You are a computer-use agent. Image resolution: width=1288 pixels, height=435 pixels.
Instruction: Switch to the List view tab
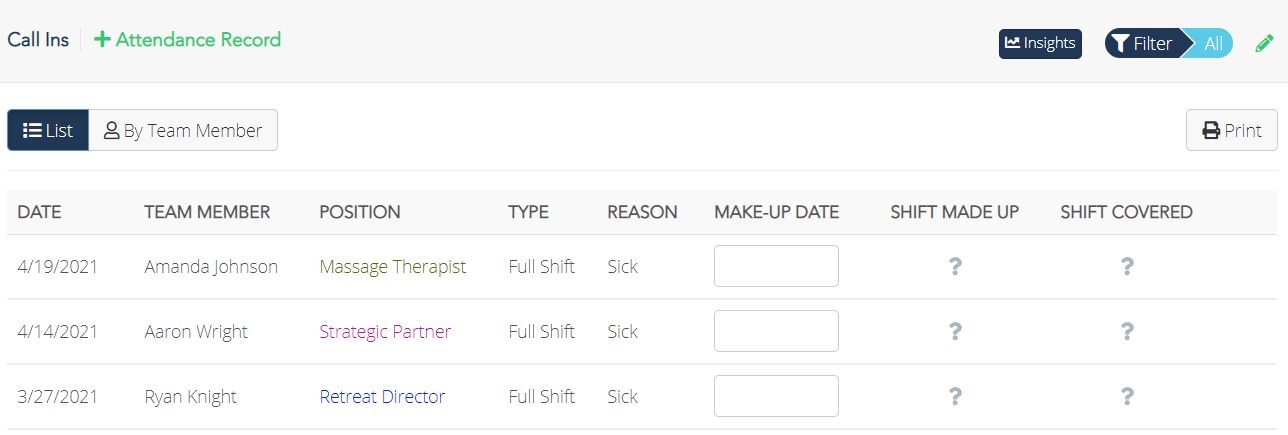pos(48,131)
